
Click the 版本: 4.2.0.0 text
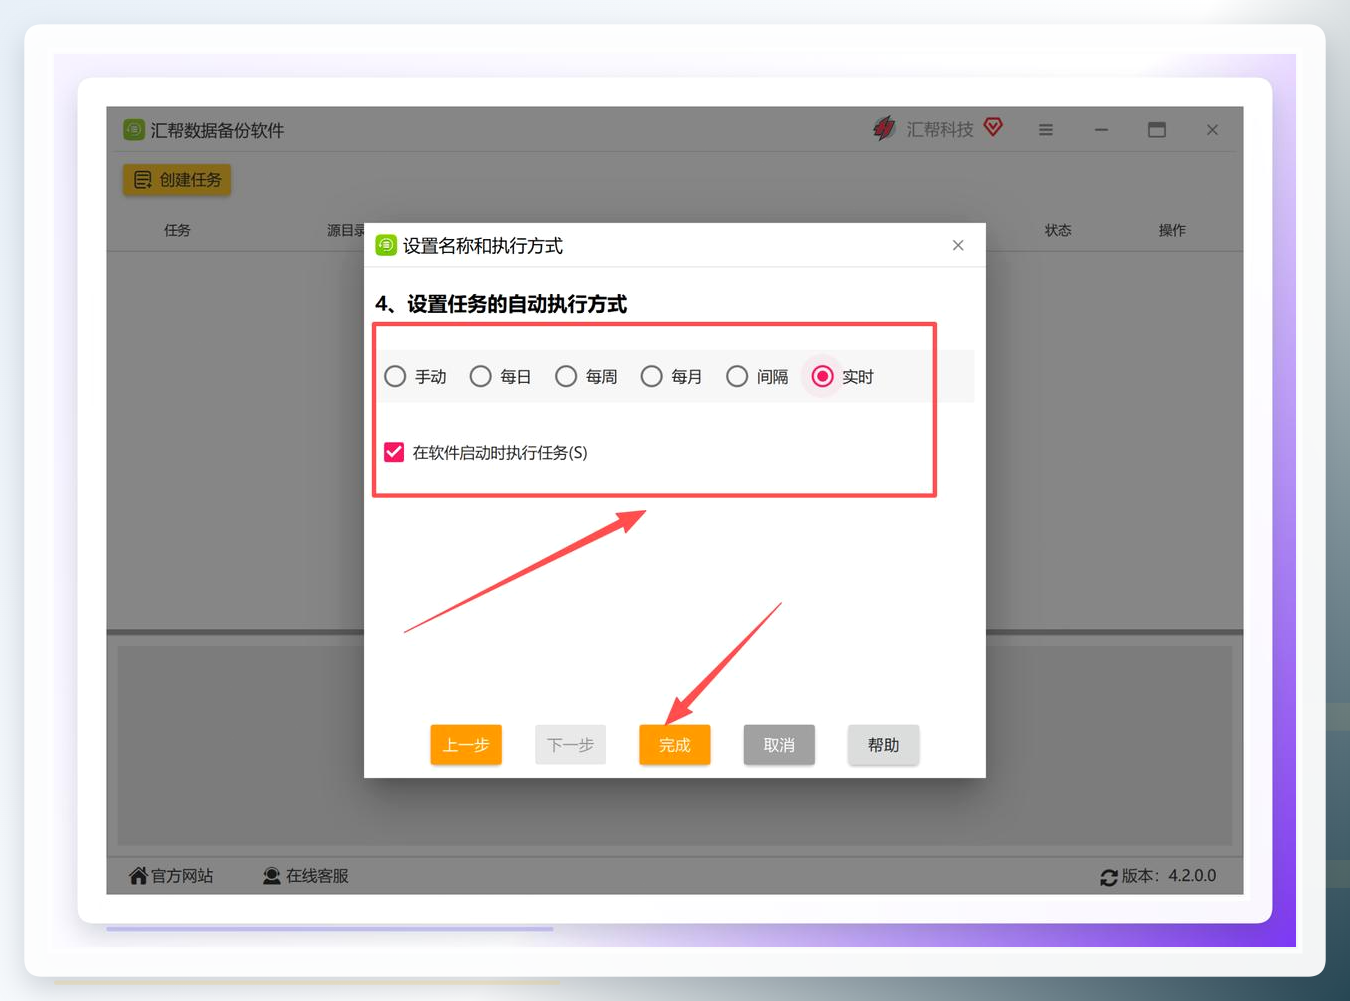1169,876
